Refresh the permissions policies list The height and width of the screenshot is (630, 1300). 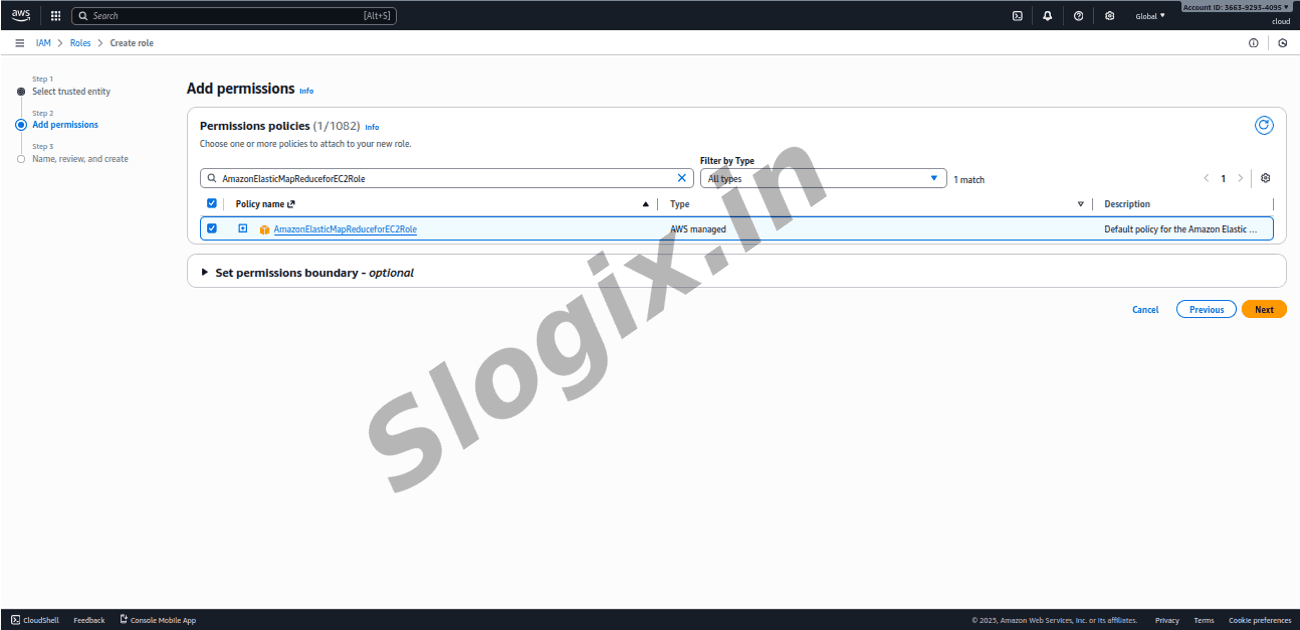point(1264,125)
